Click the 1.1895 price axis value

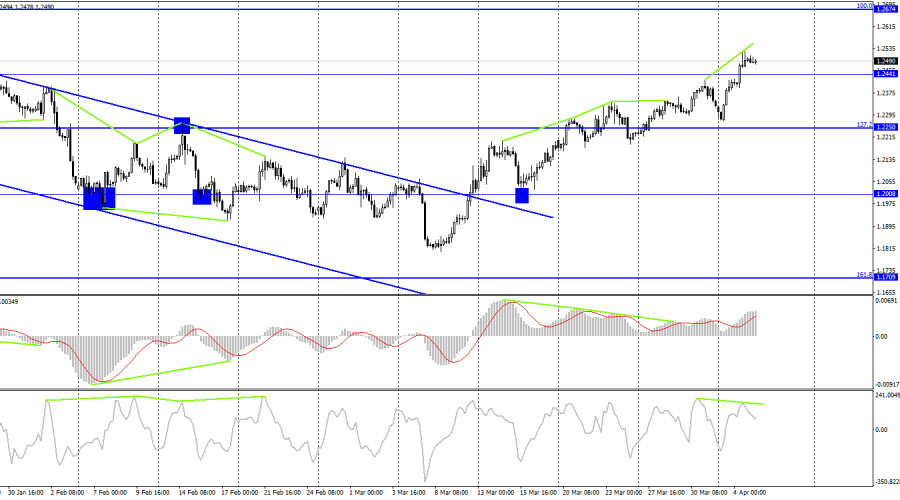point(887,226)
